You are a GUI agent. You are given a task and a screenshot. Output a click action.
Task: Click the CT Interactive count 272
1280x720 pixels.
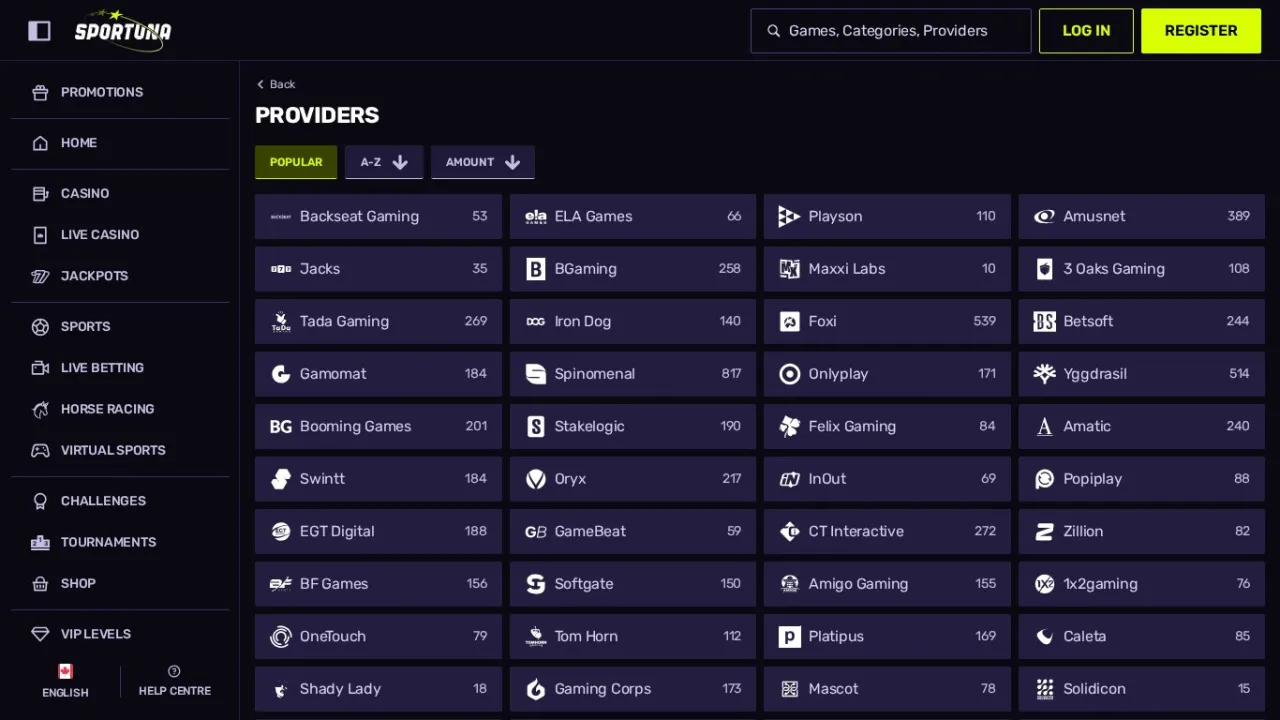pyautogui.click(x=985, y=531)
